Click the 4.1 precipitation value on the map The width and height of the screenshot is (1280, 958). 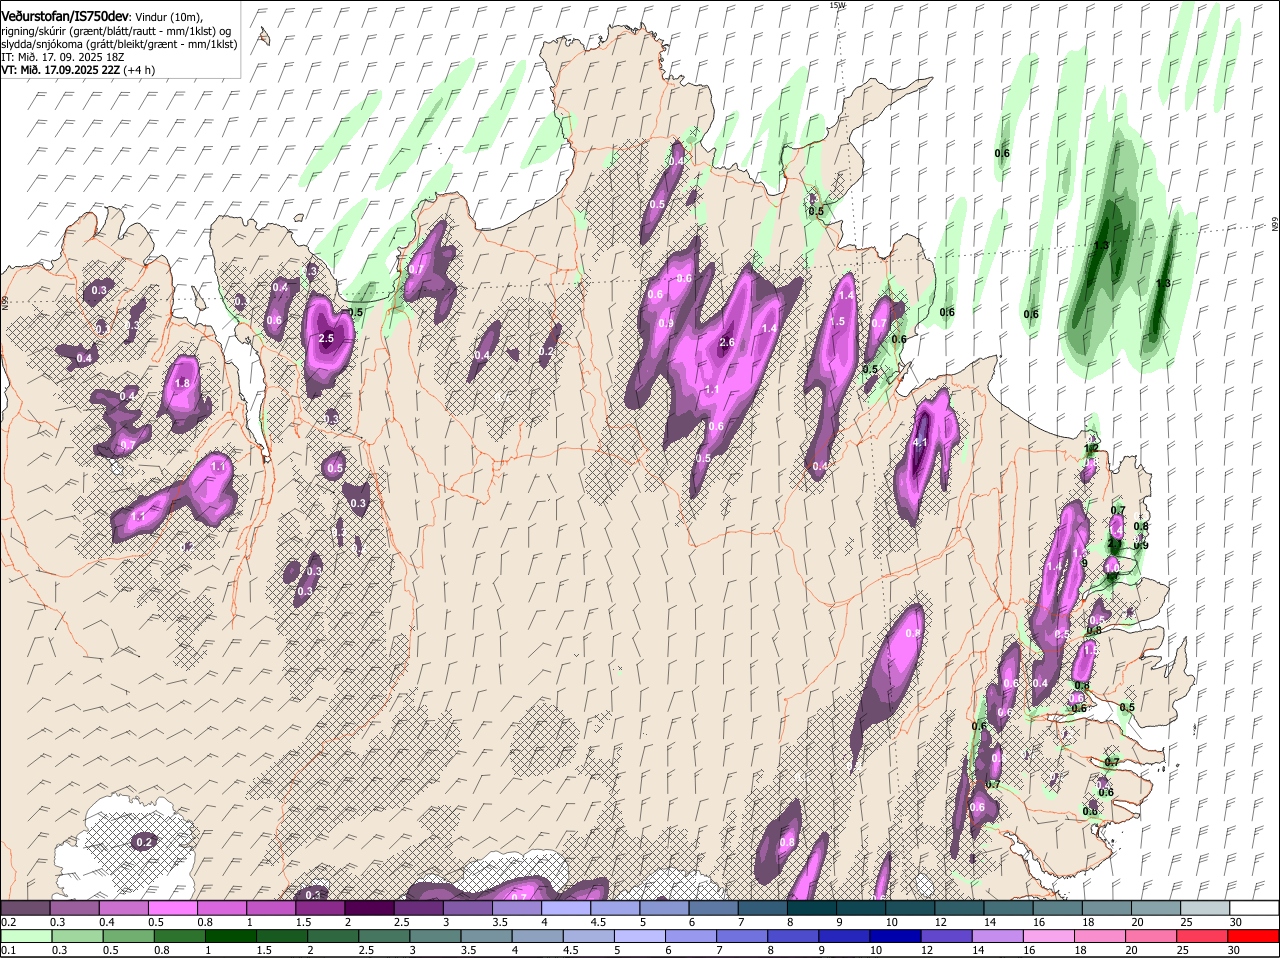(921, 443)
